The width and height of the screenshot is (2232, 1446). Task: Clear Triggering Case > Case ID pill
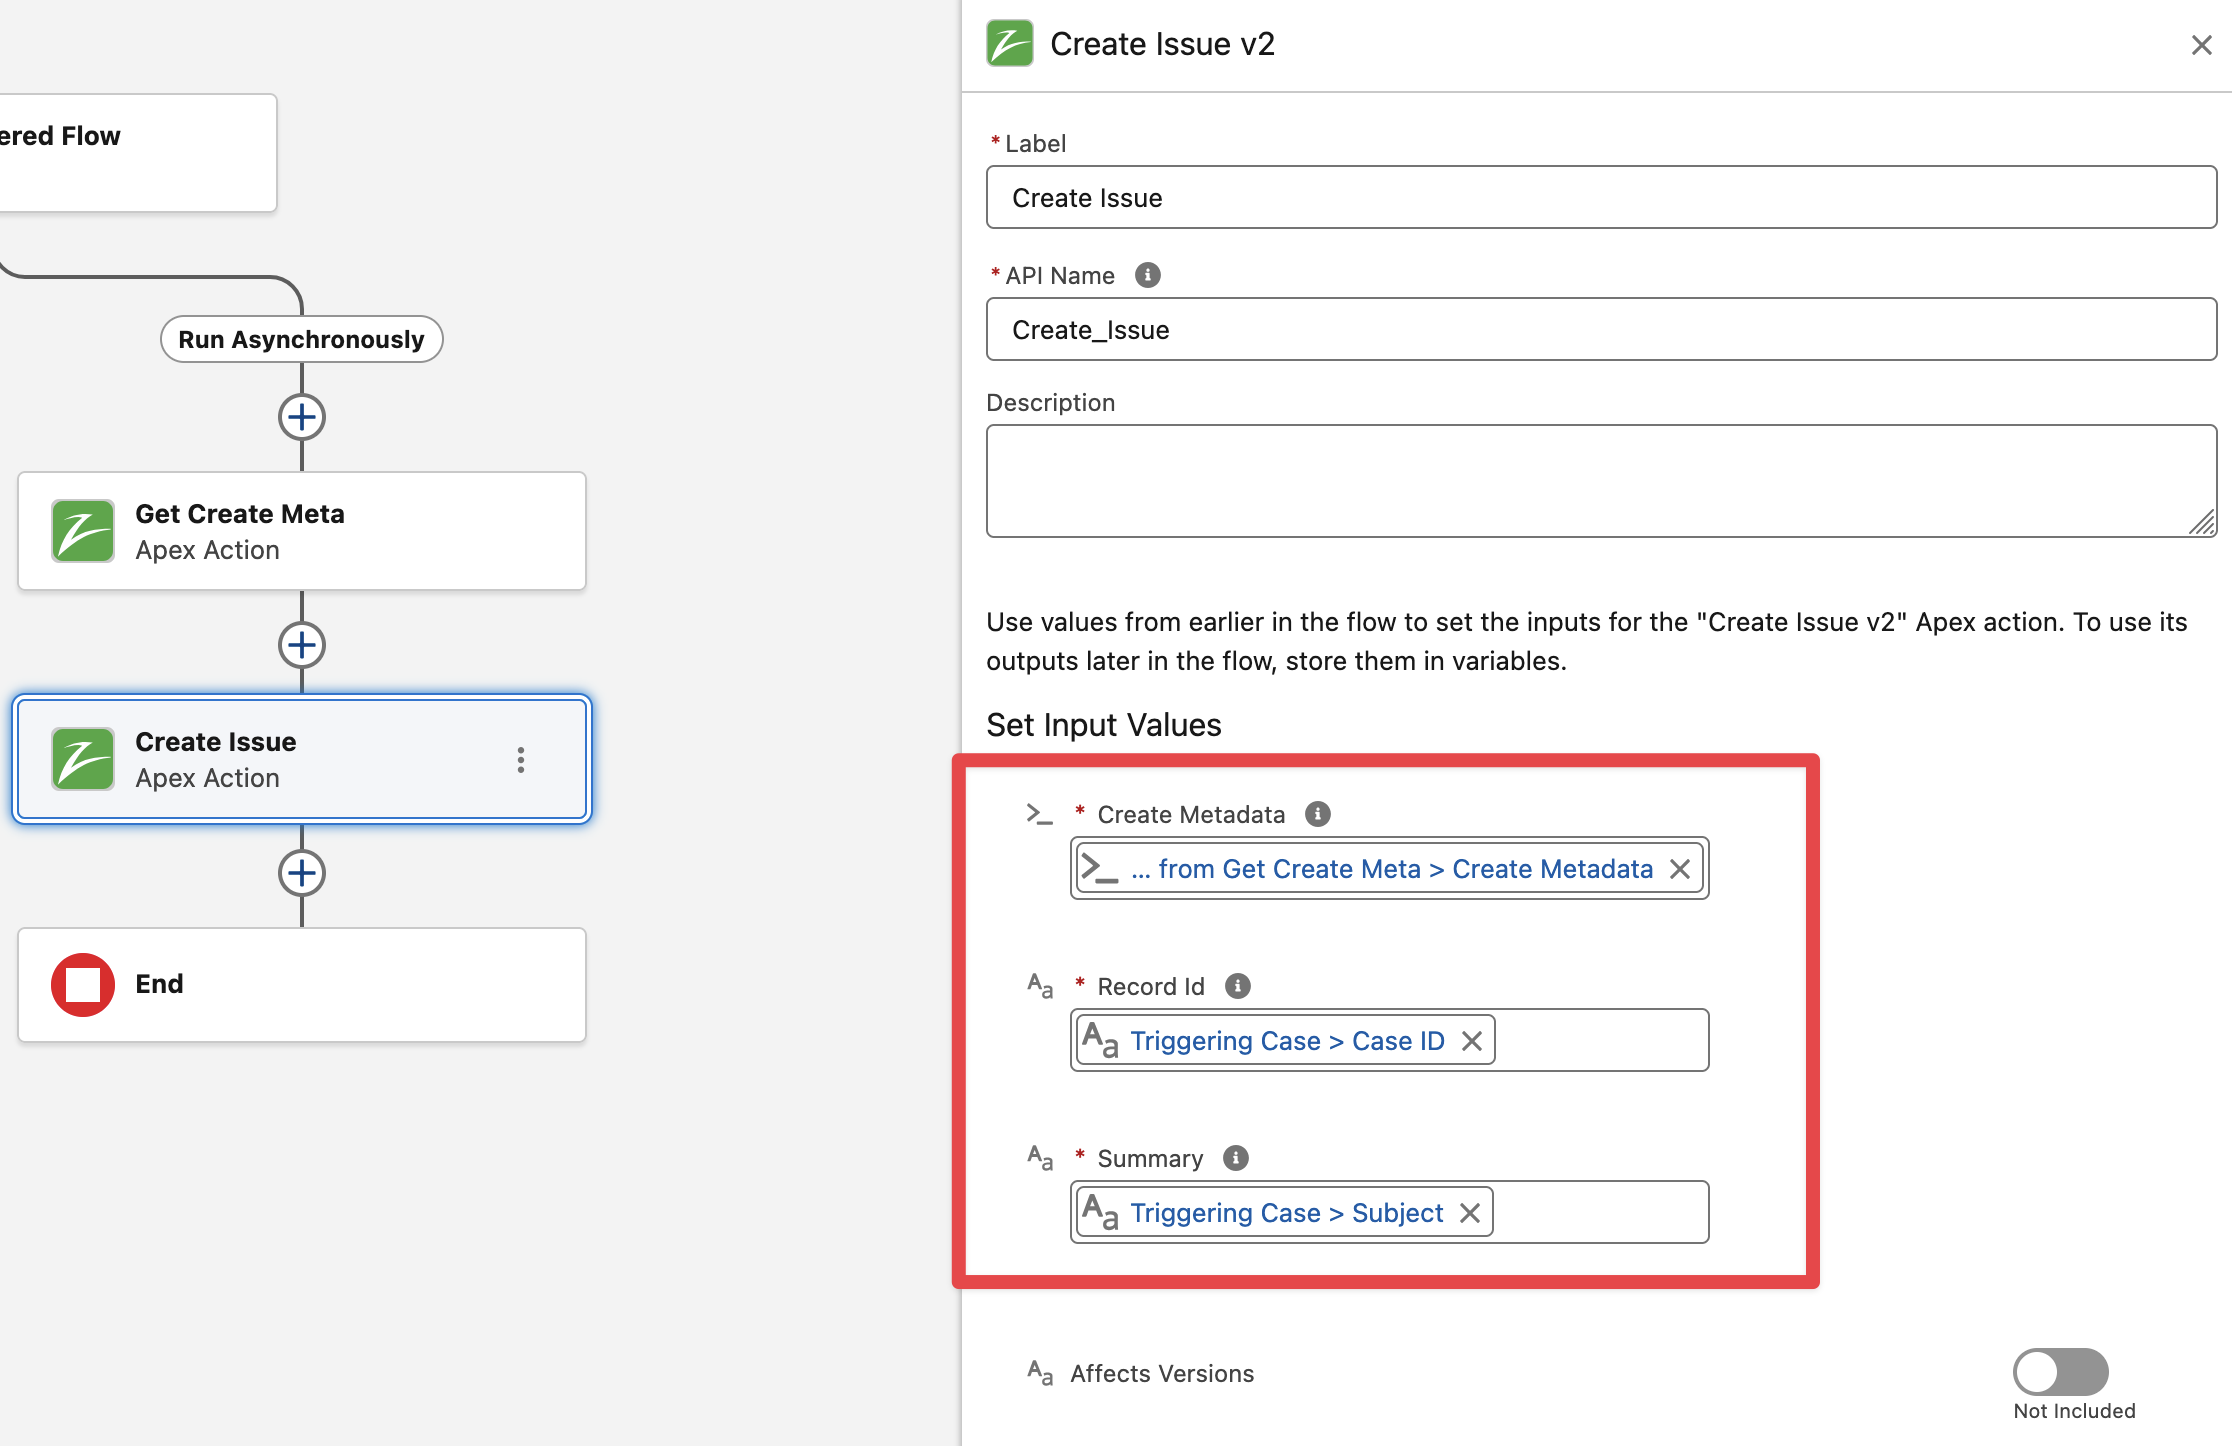[1471, 1041]
